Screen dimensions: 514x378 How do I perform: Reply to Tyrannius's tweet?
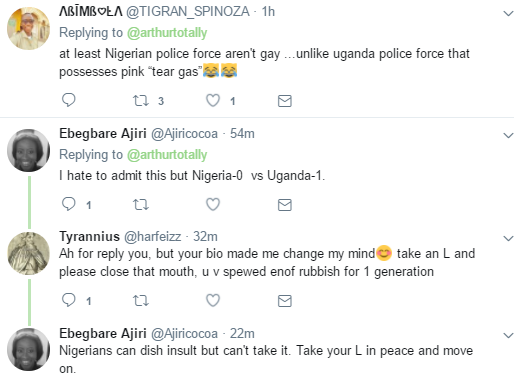[x=69, y=300]
